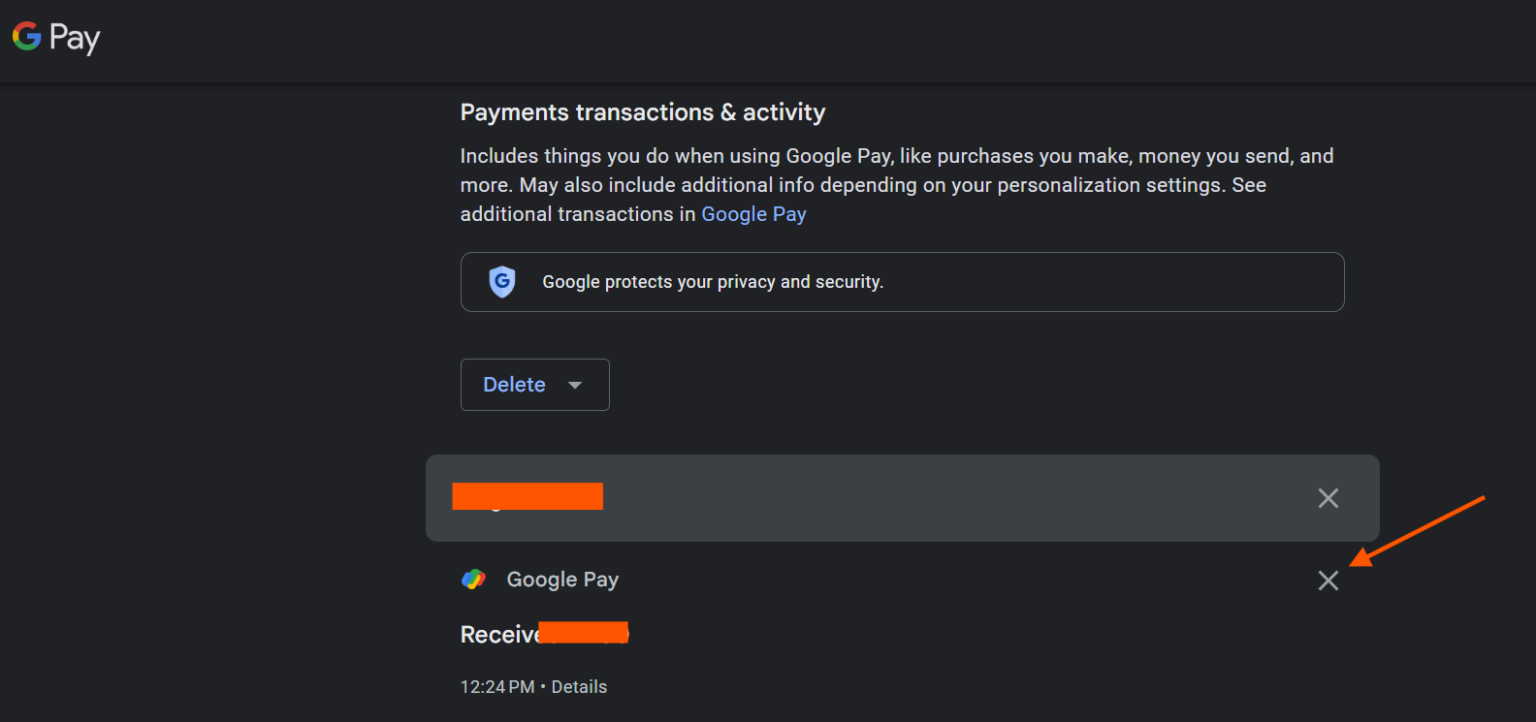Click the Payments transactions & activity heading
1536x722 pixels.
(x=642, y=112)
